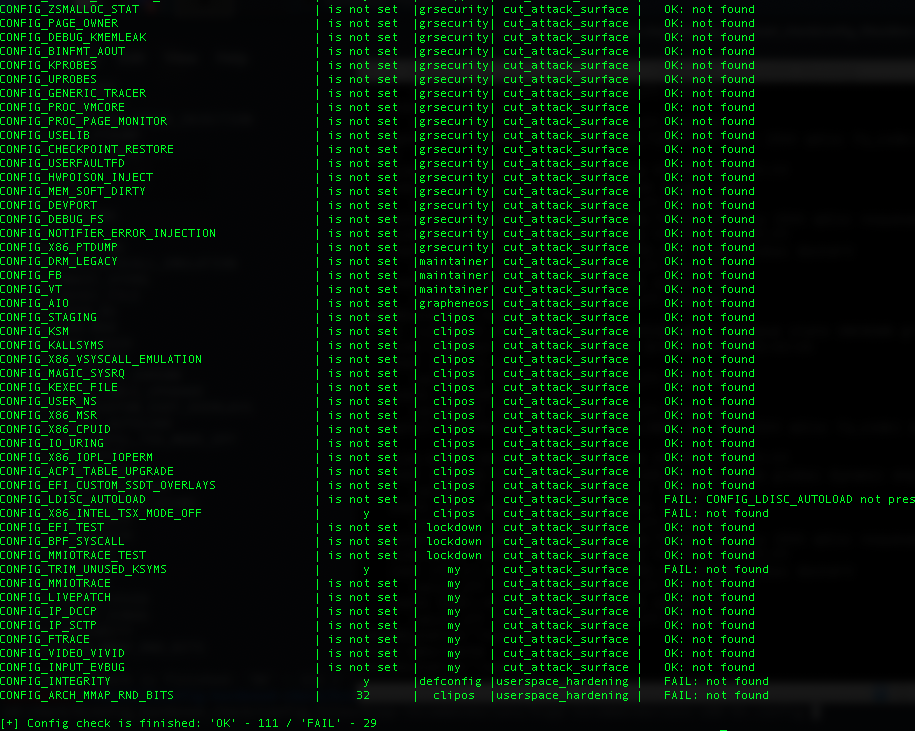
Task: Click on CONFIG_NOTIFIER_ERROR_INJECTION option name
Action: pos(108,233)
